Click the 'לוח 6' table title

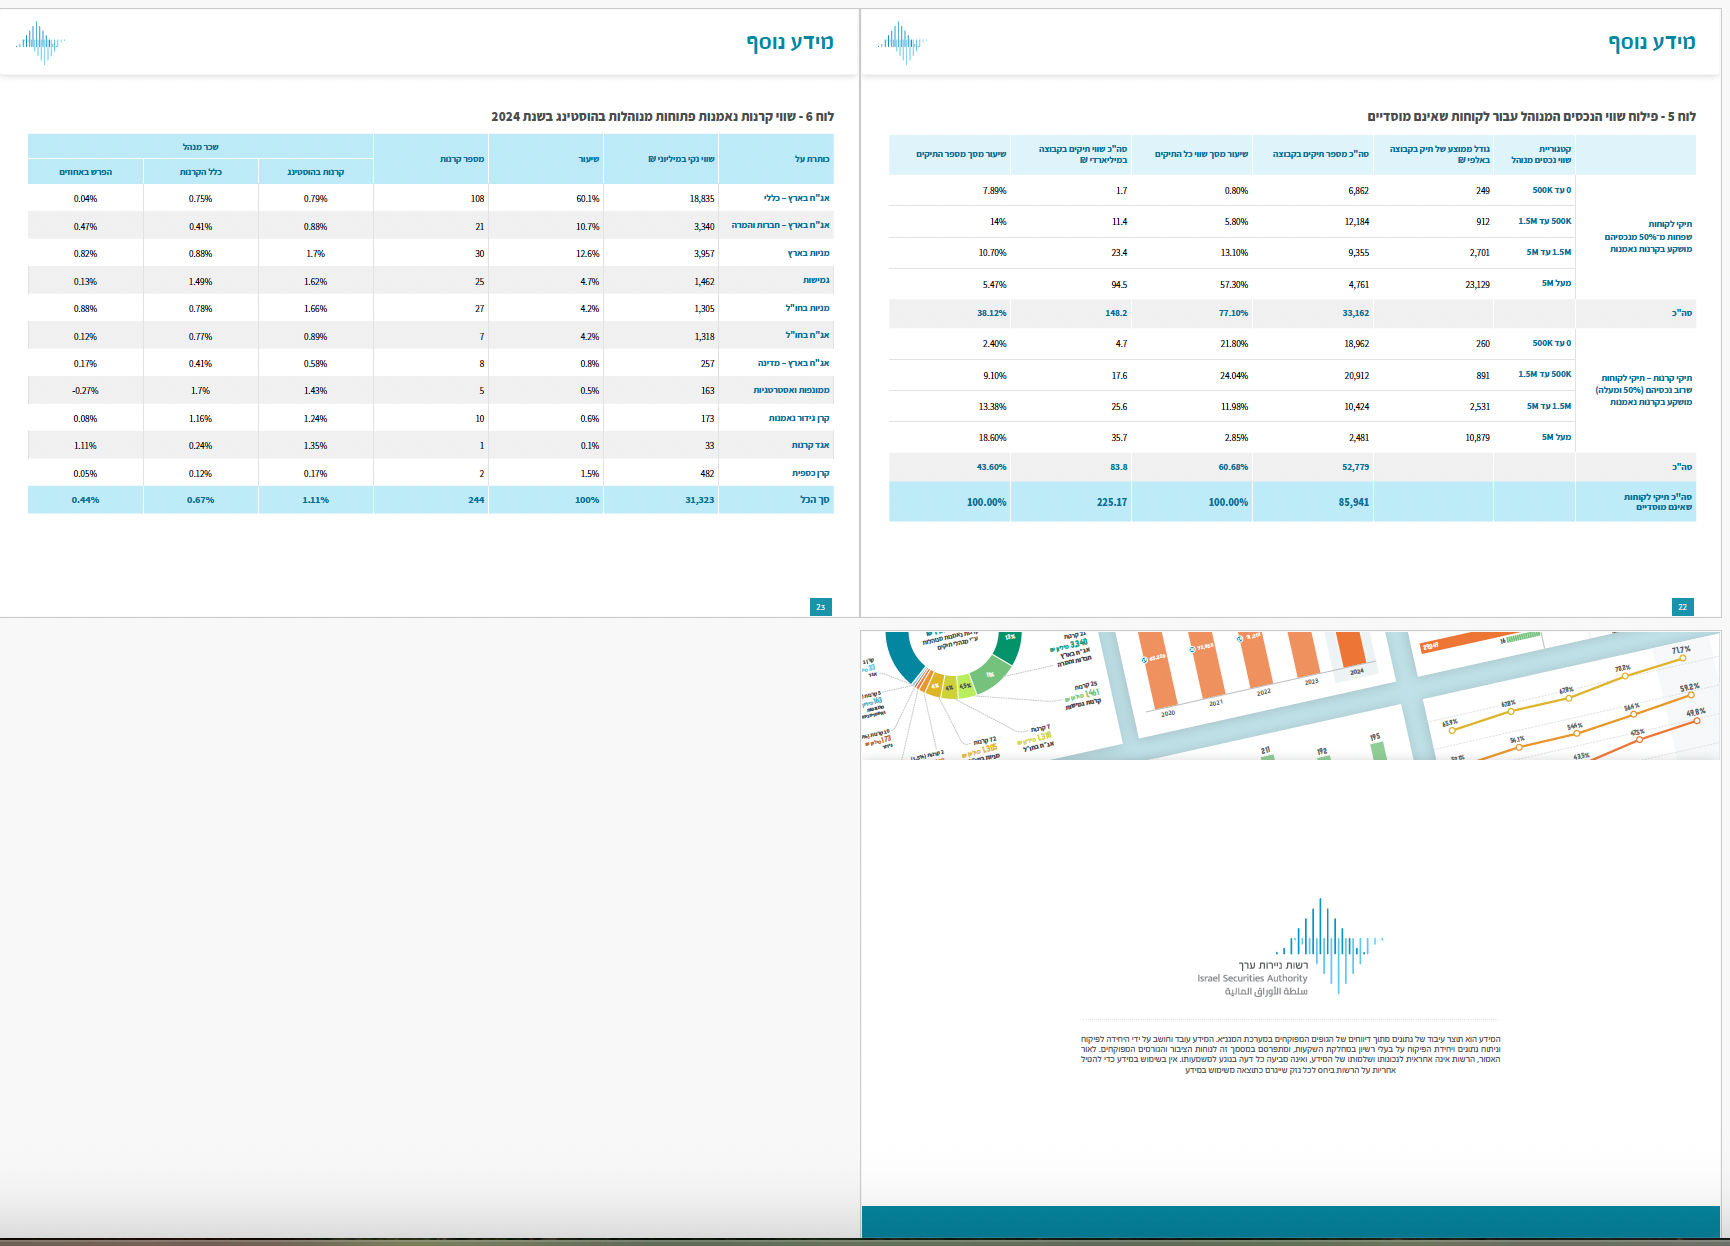point(662,117)
